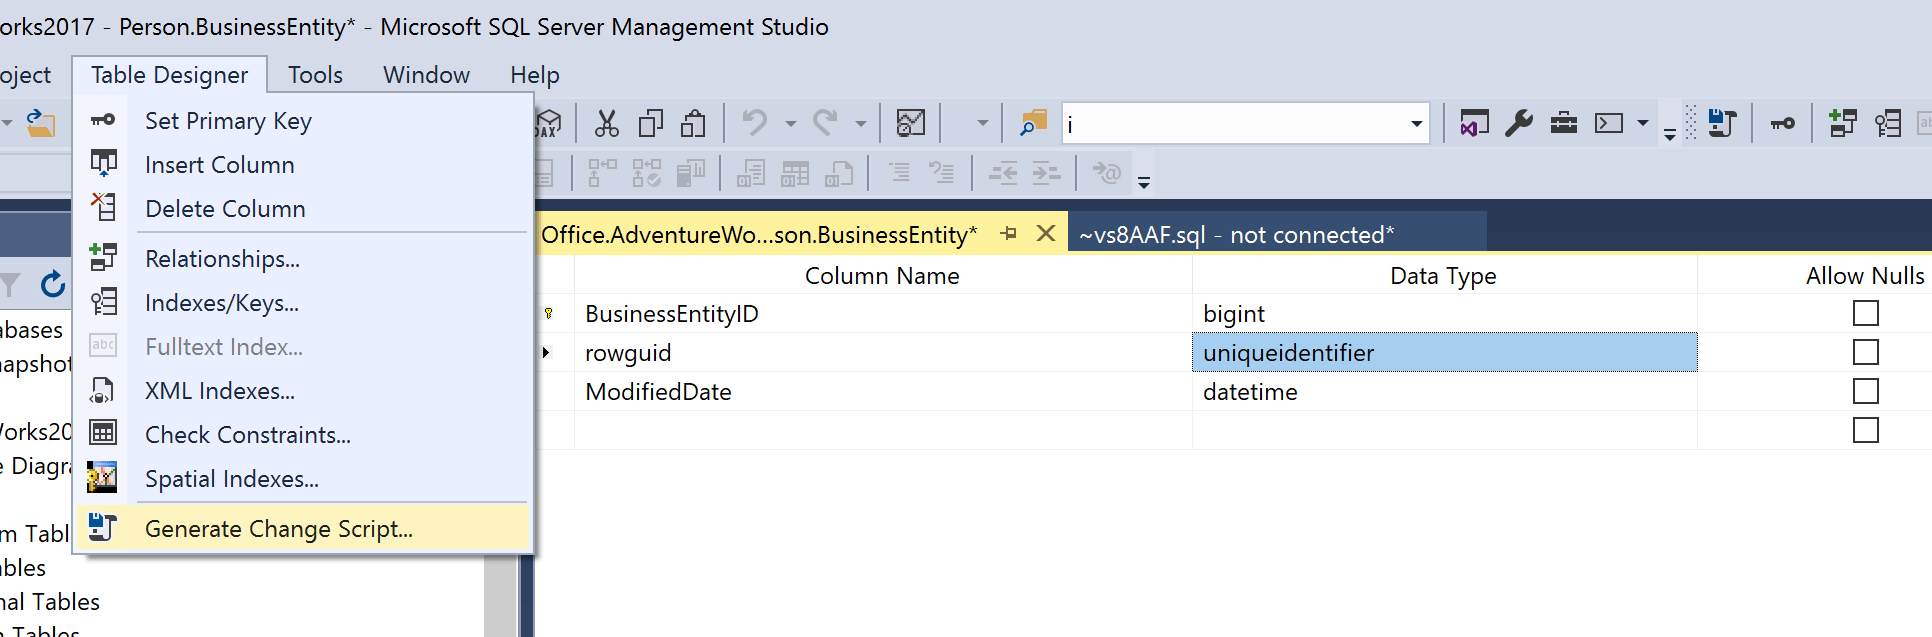This screenshot has width=1932, height=637.
Task: Select the ModifiedDate column name cell
Action: tap(883, 391)
